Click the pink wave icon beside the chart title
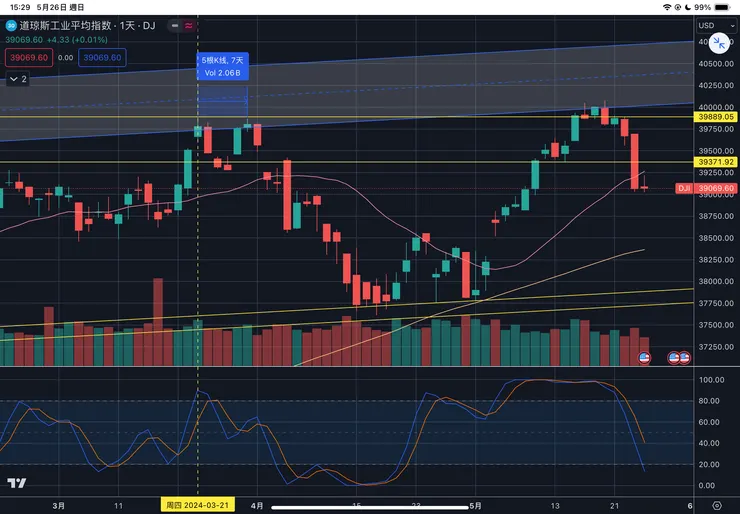This screenshot has width=740, height=514. pyautogui.click(x=189, y=25)
